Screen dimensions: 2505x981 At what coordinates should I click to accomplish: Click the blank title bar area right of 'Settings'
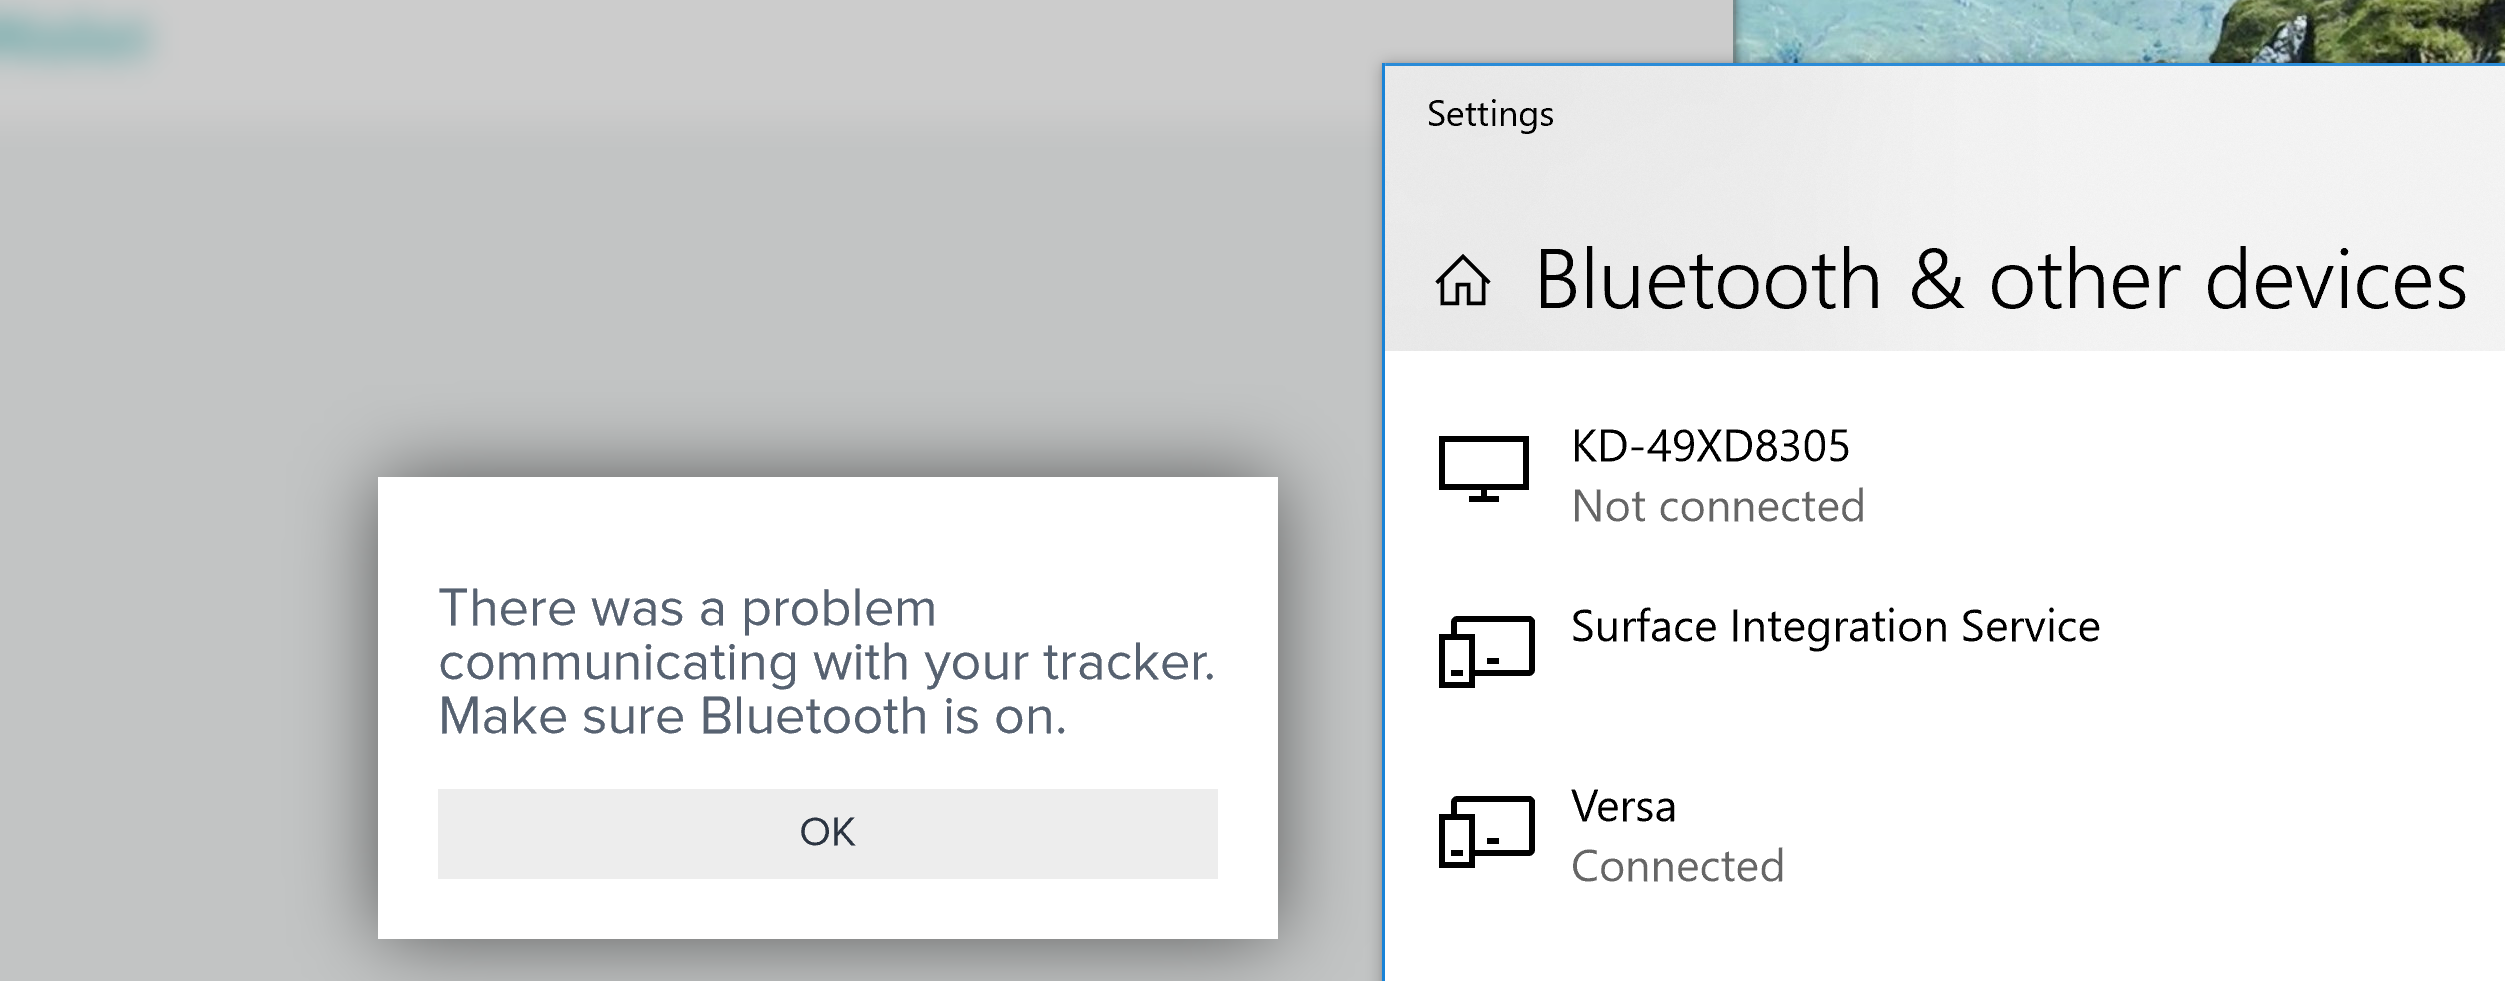click(2000, 114)
